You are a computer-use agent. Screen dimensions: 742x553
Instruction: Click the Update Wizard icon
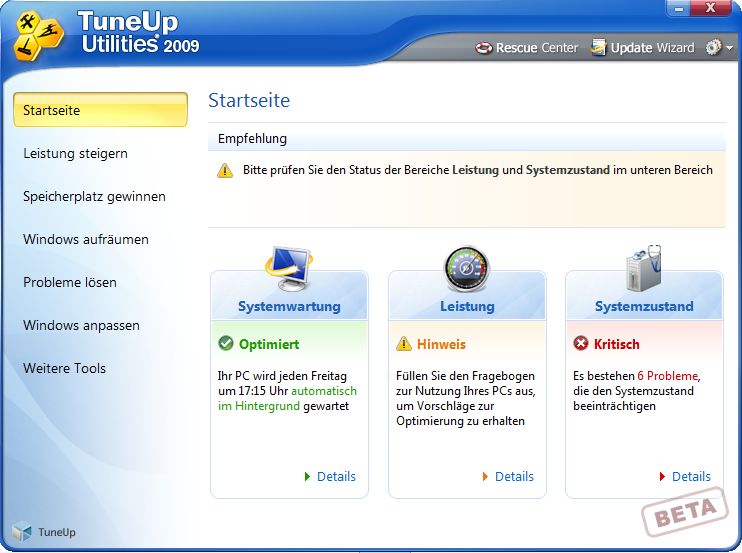click(x=599, y=48)
